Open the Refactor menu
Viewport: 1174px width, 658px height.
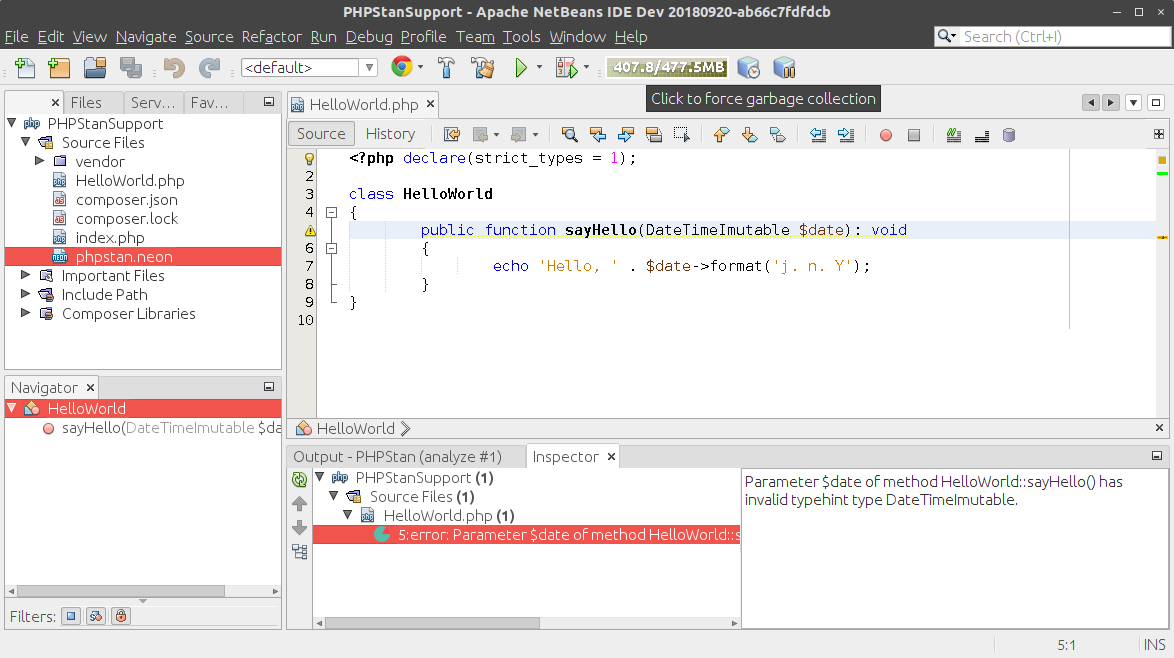click(x=271, y=37)
